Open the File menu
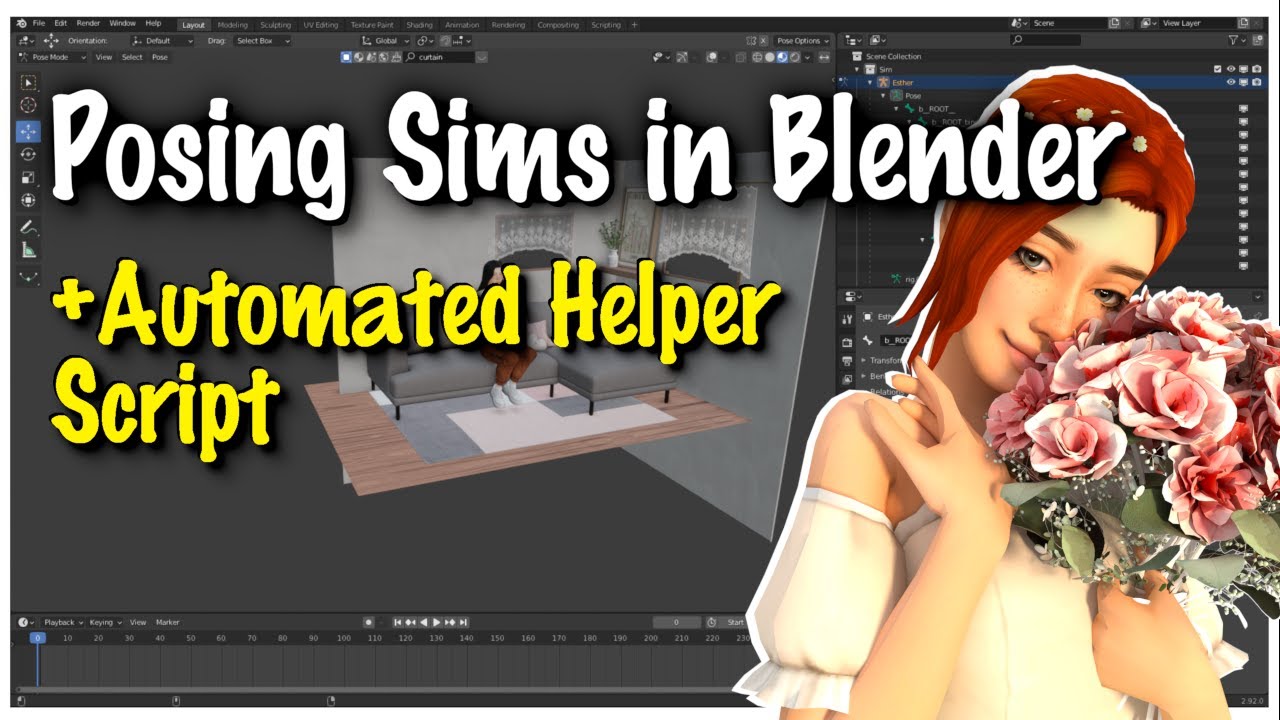Viewport: 1280px width, 720px height. [39, 23]
